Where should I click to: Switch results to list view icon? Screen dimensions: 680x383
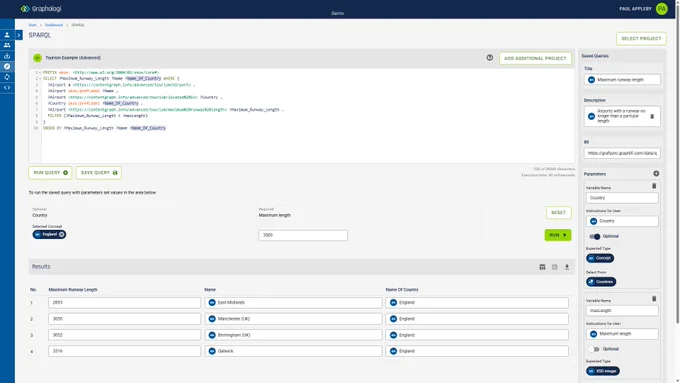(554, 267)
